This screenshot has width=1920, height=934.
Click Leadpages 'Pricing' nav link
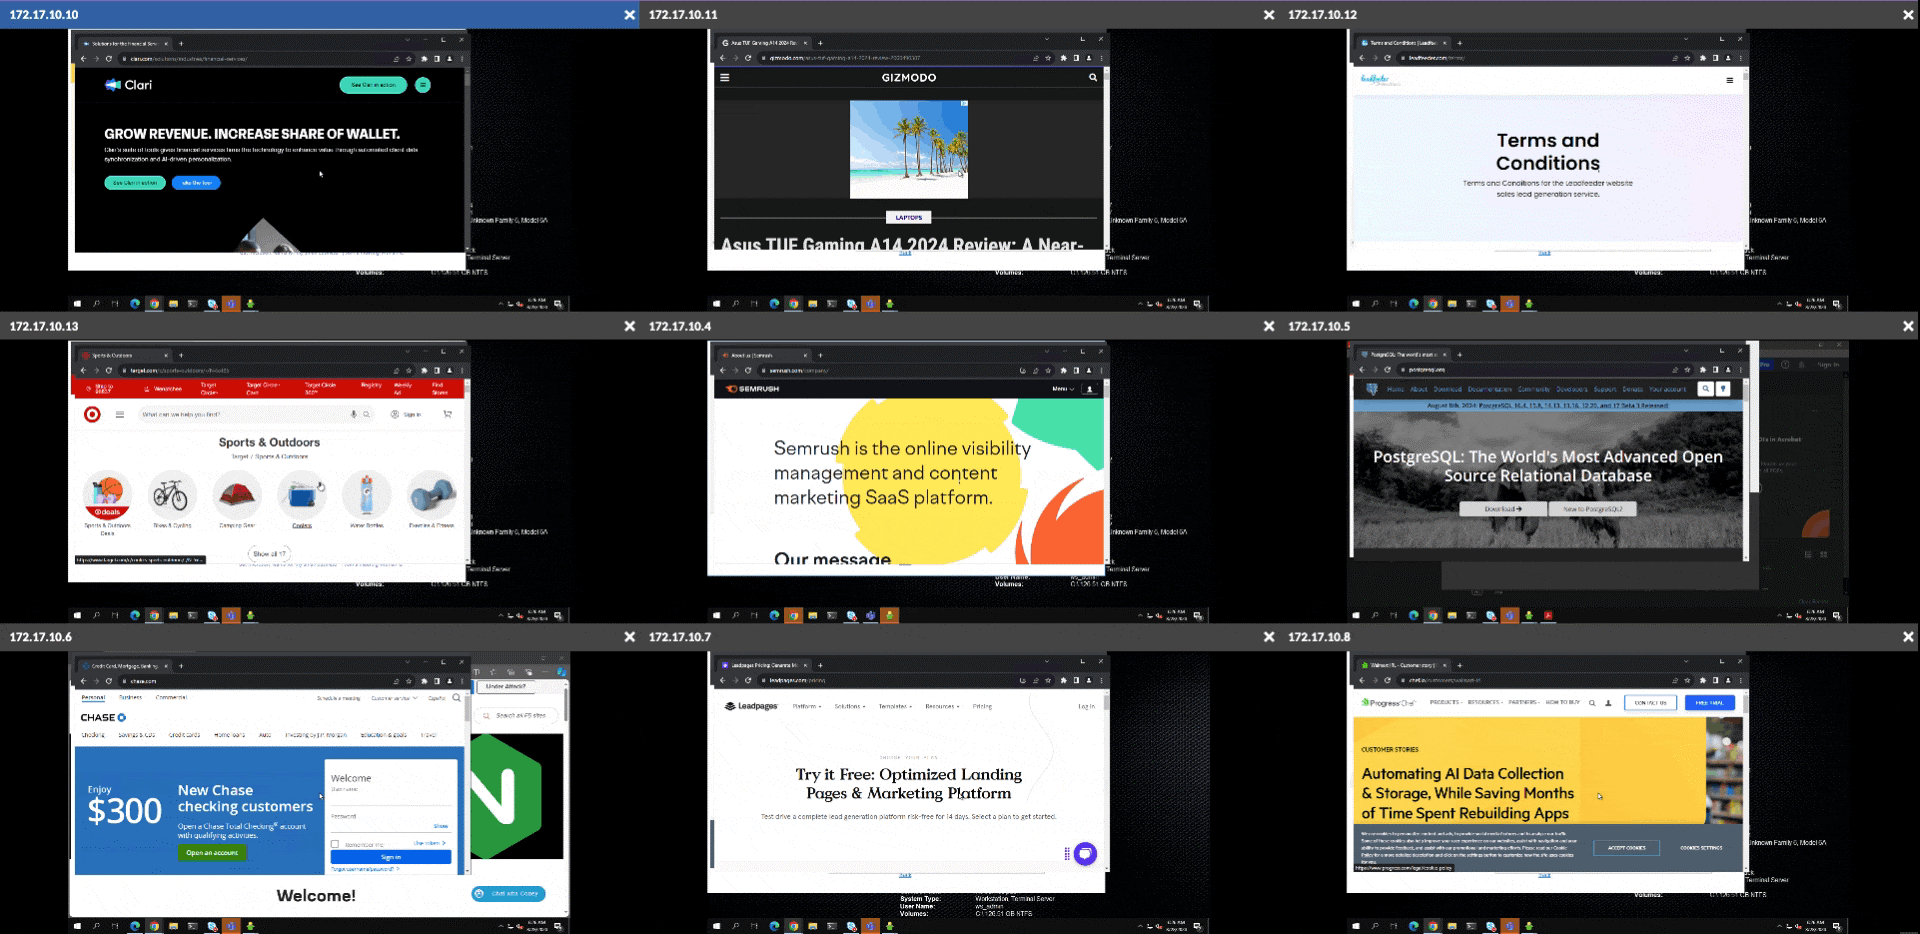983,706
